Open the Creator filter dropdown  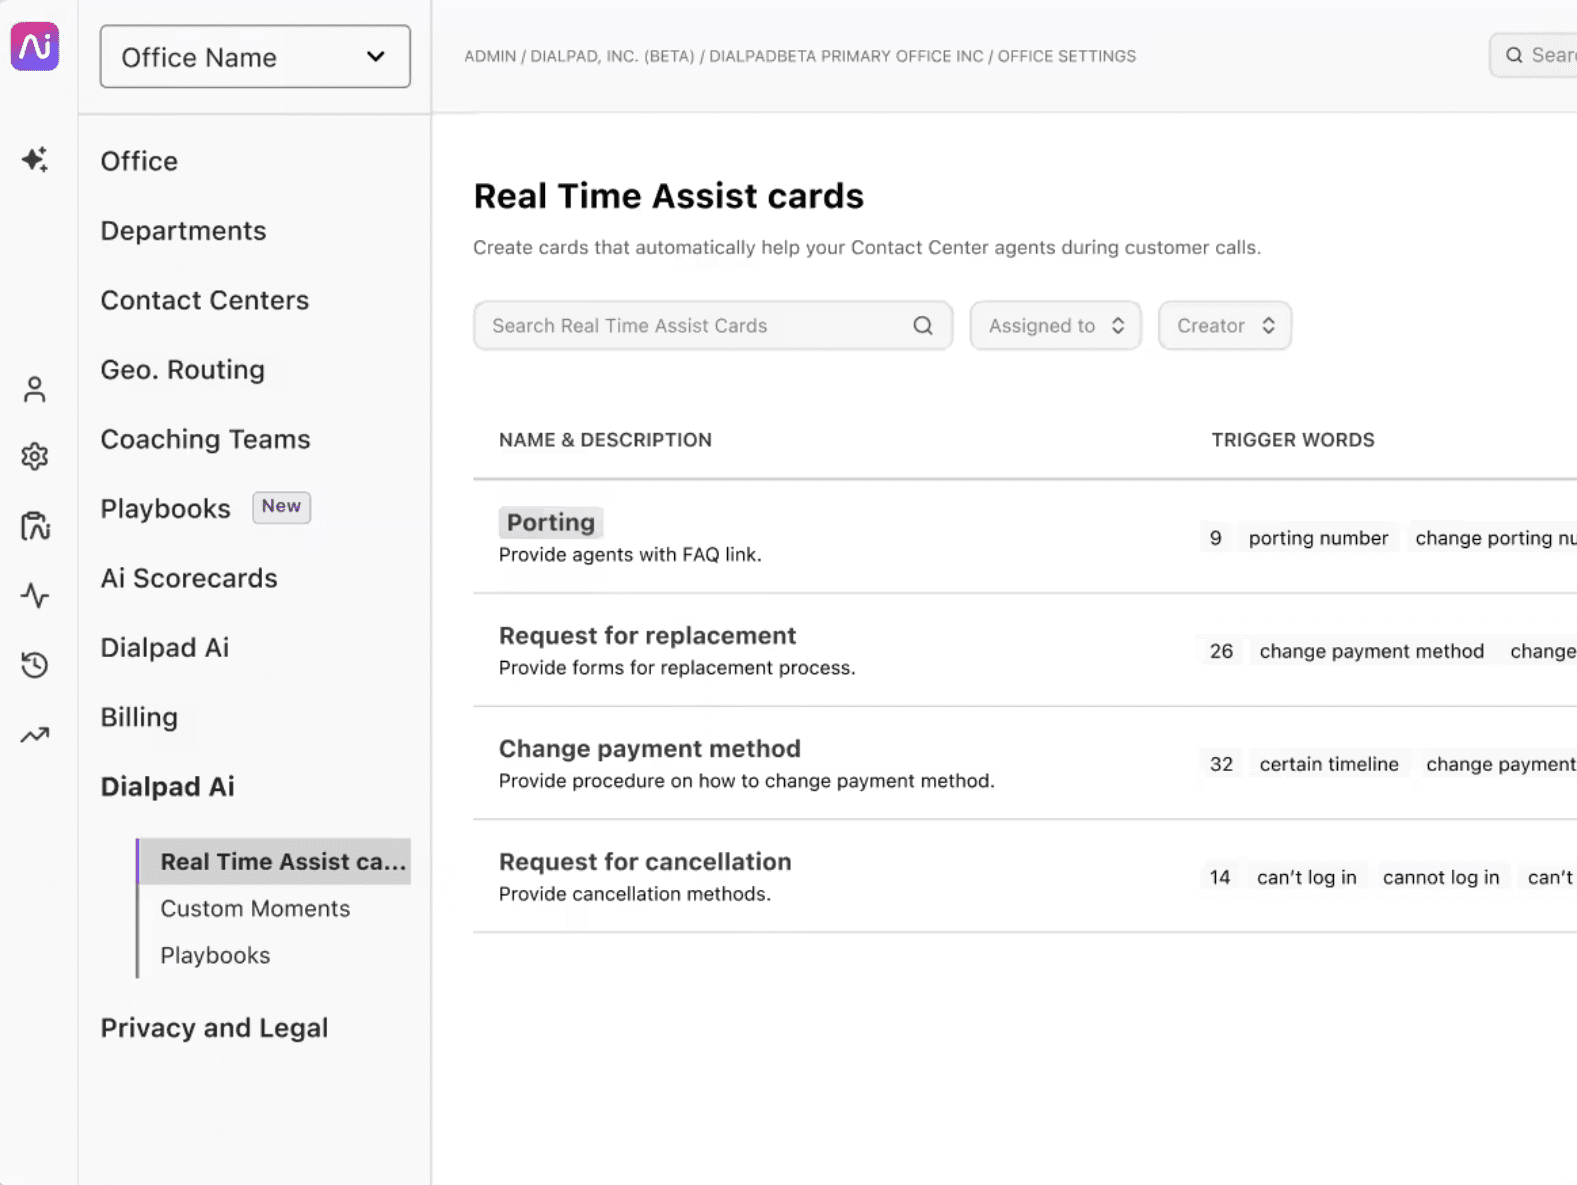coord(1225,326)
